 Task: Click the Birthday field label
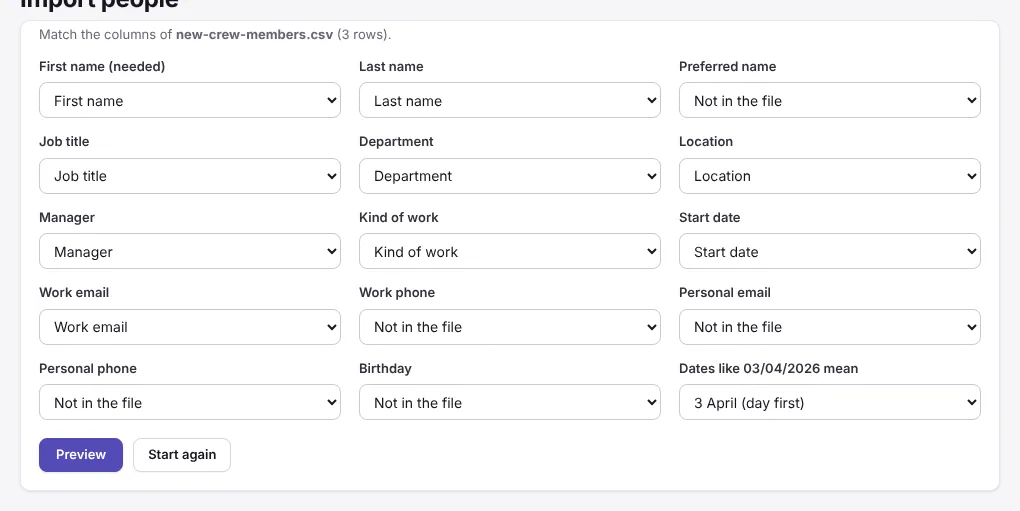click(385, 369)
